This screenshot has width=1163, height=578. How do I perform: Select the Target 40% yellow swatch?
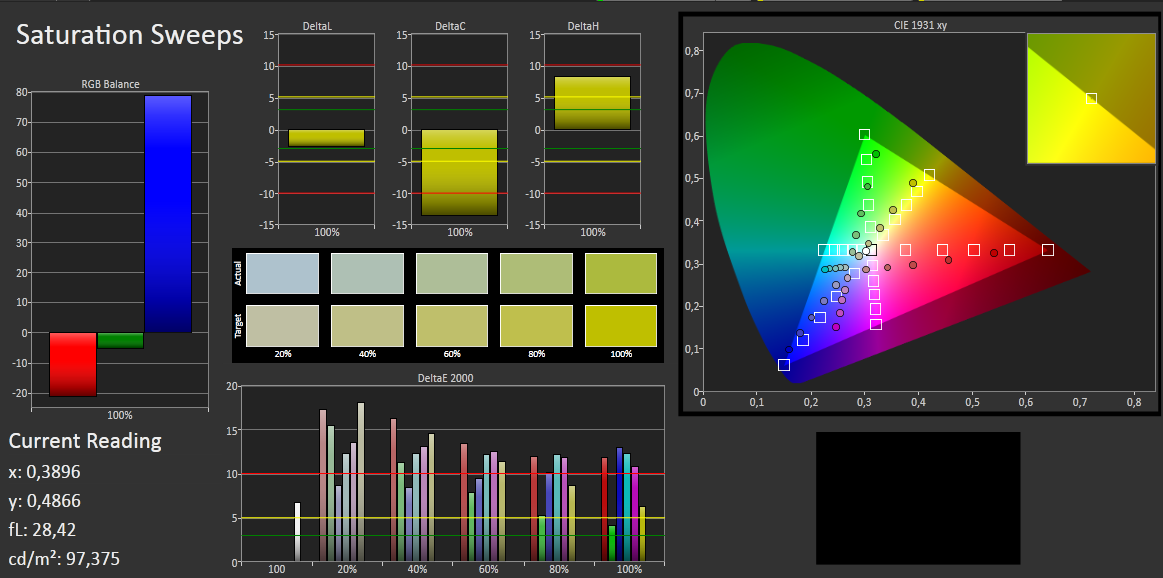tap(367, 326)
